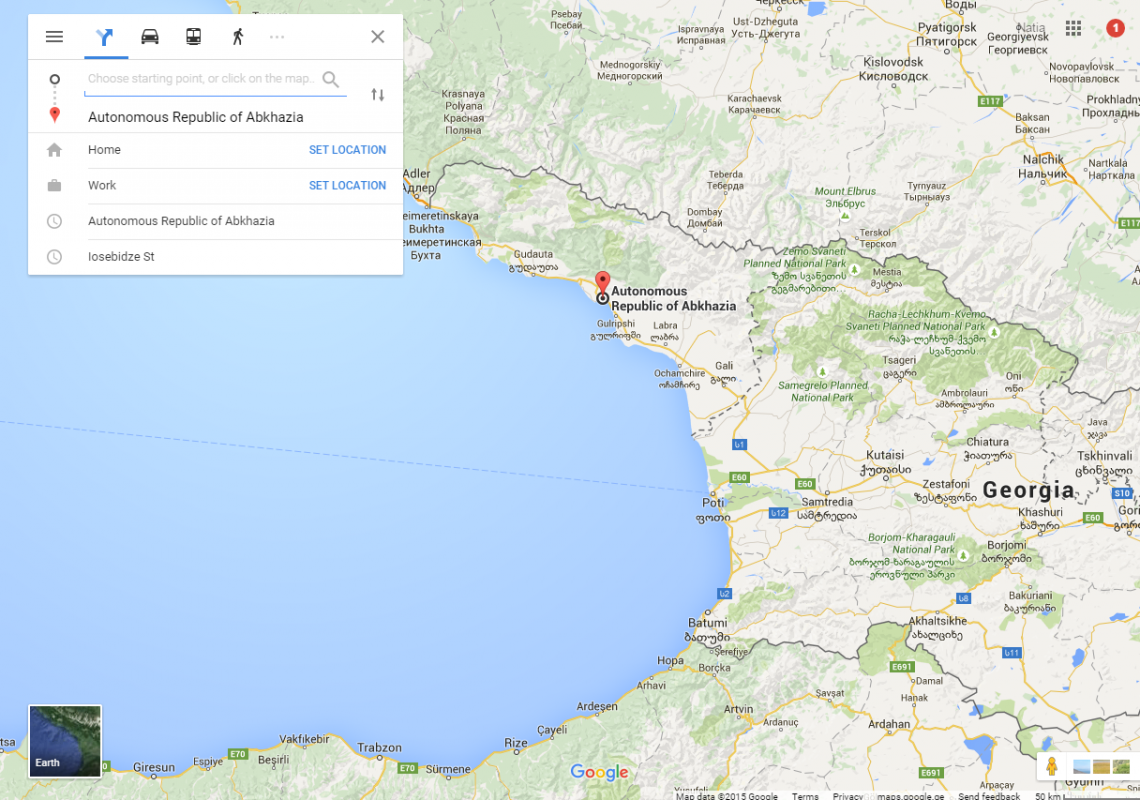Open the Send feedback link
The width and height of the screenshot is (1140, 800).
(x=989, y=796)
